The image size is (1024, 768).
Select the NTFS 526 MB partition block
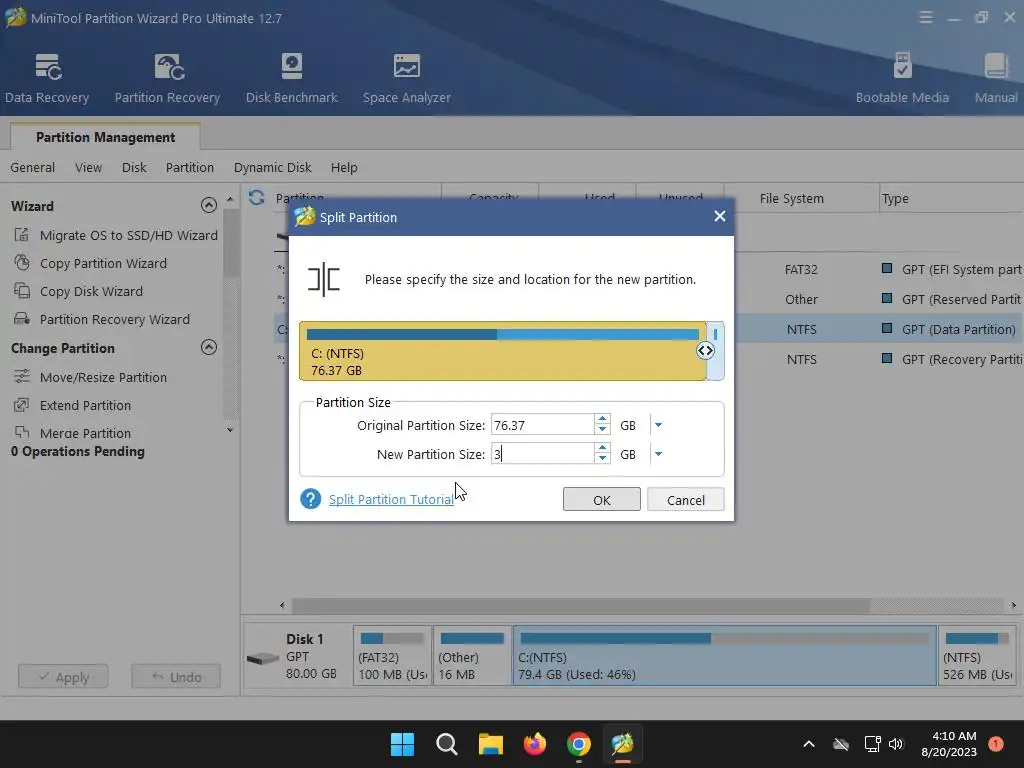(977, 656)
